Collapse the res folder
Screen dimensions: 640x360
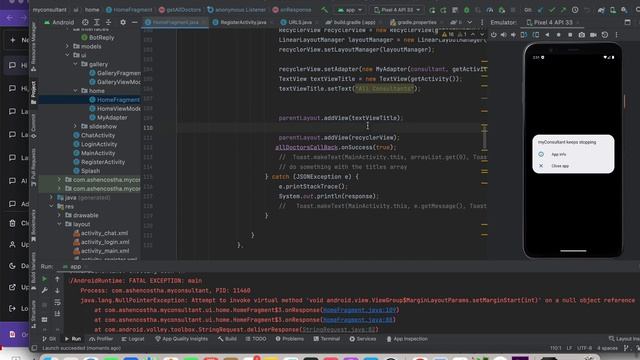tap(51, 206)
